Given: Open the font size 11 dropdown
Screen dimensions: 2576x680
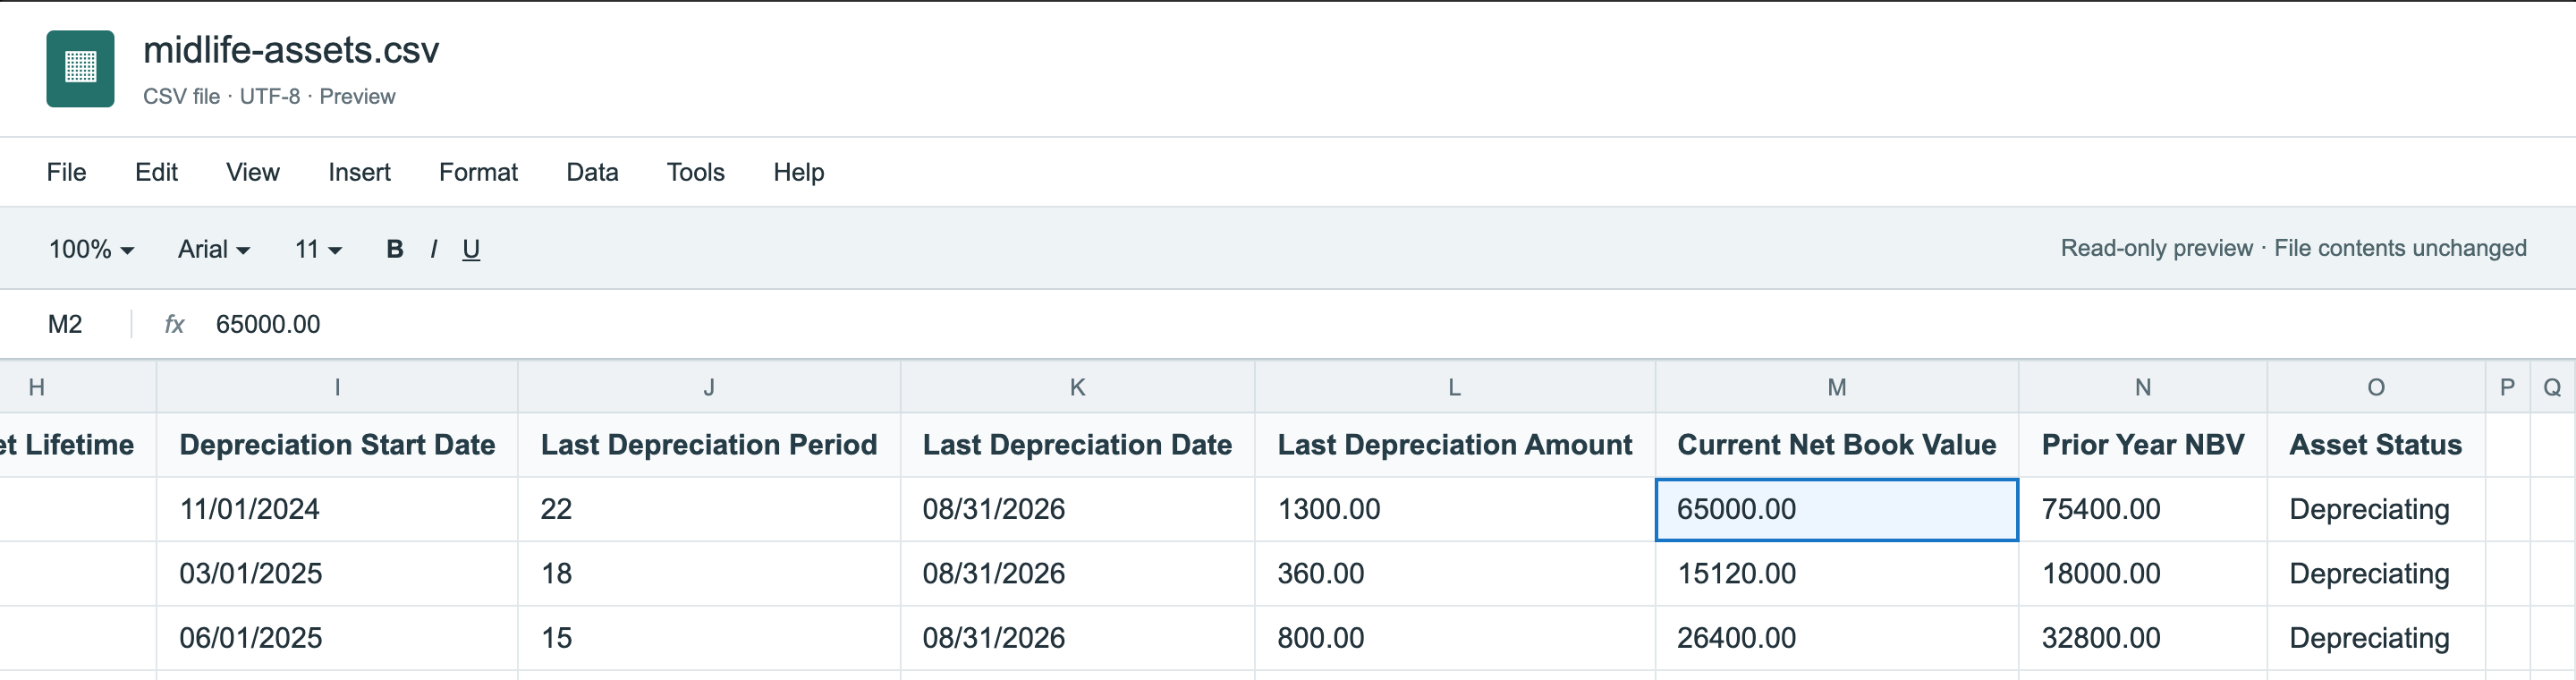Looking at the screenshot, I should tap(318, 249).
